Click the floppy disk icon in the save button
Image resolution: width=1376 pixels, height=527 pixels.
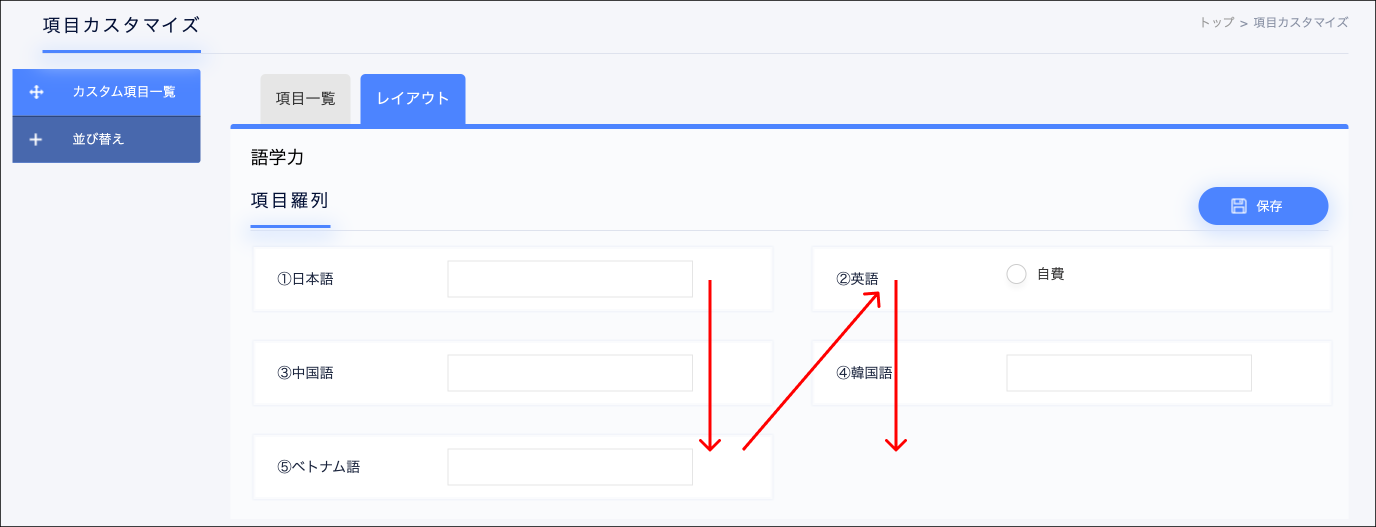tap(1239, 206)
